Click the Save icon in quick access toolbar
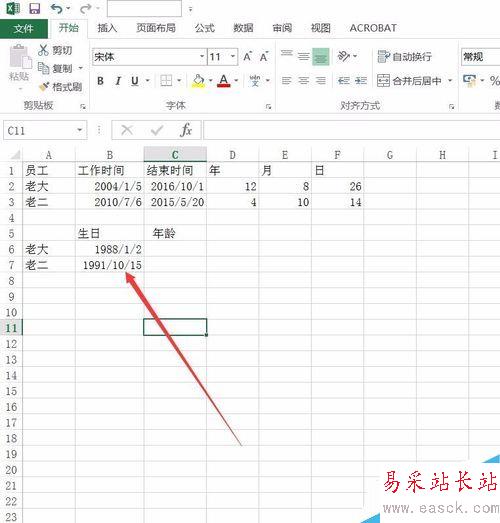The width and height of the screenshot is (500, 523). (x=35, y=8)
